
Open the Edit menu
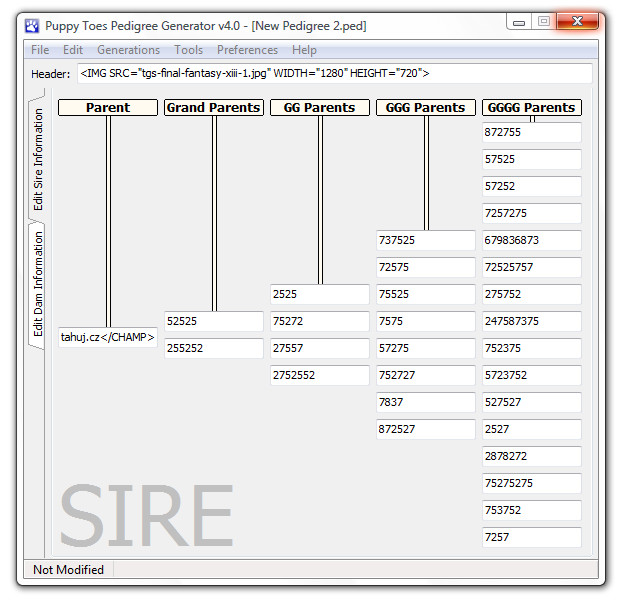click(x=73, y=50)
